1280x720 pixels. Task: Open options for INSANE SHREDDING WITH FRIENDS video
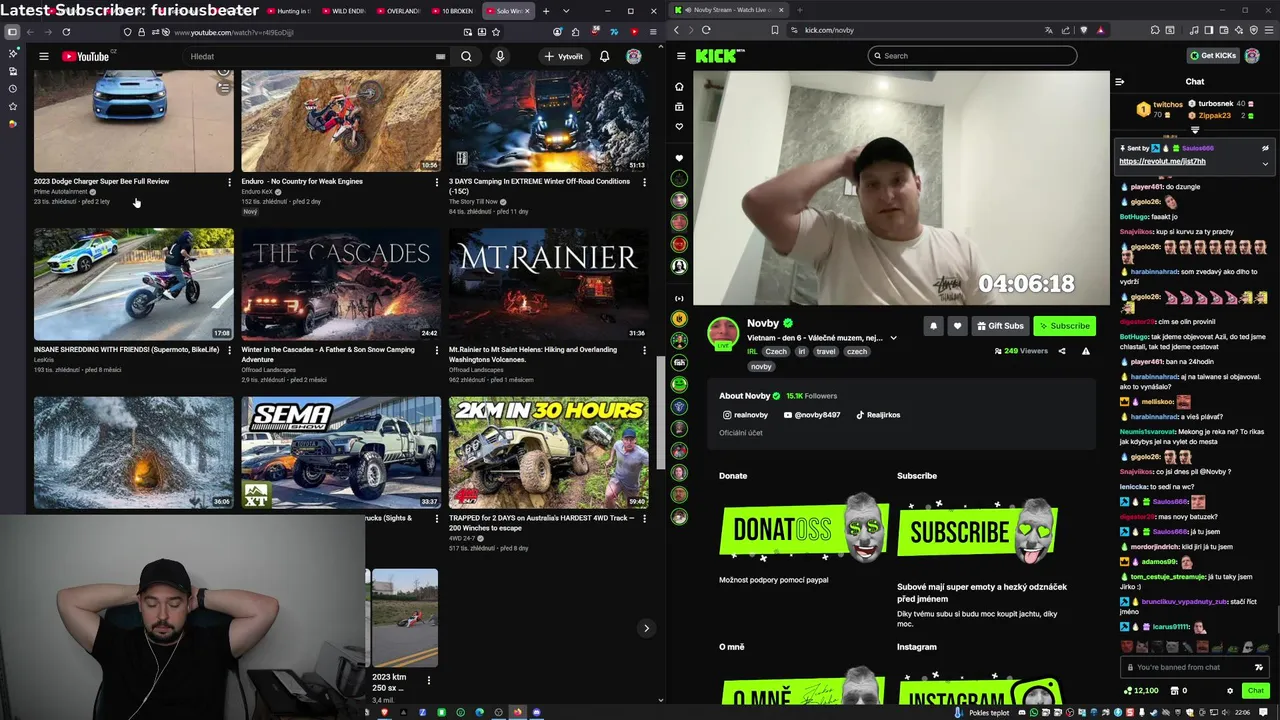[229, 350]
